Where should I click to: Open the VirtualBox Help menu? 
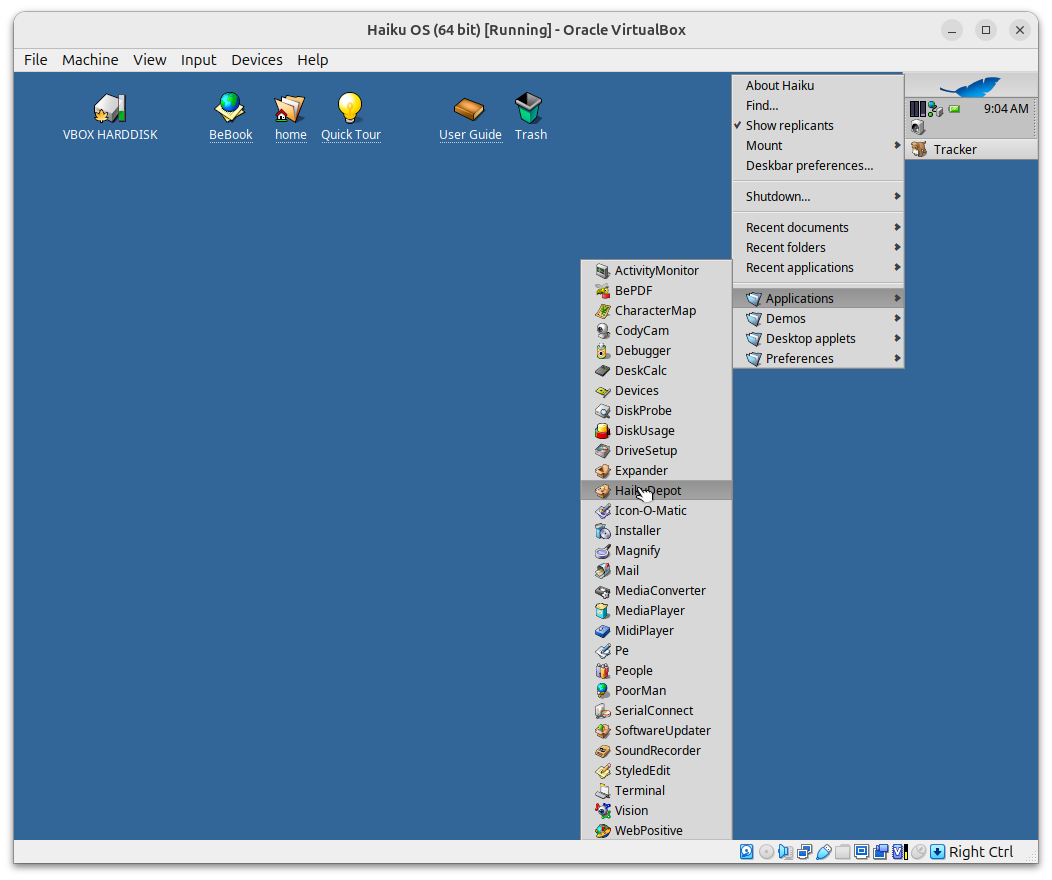click(x=313, y=60)
